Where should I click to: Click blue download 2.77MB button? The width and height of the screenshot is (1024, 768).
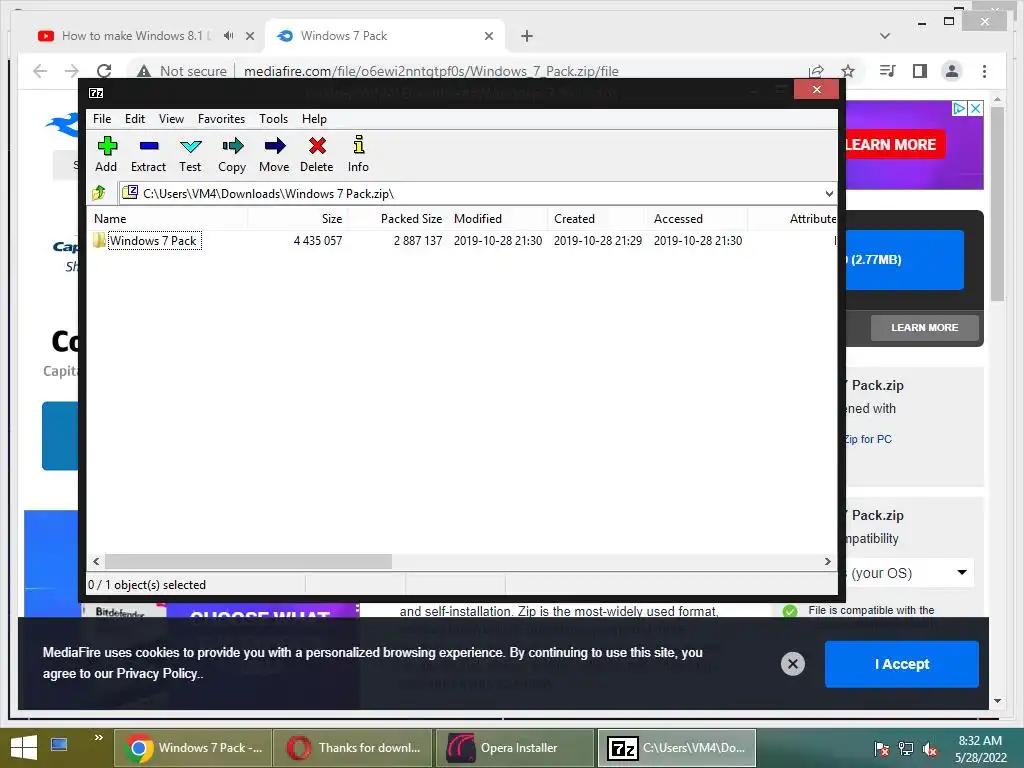[x=904, y=259]
